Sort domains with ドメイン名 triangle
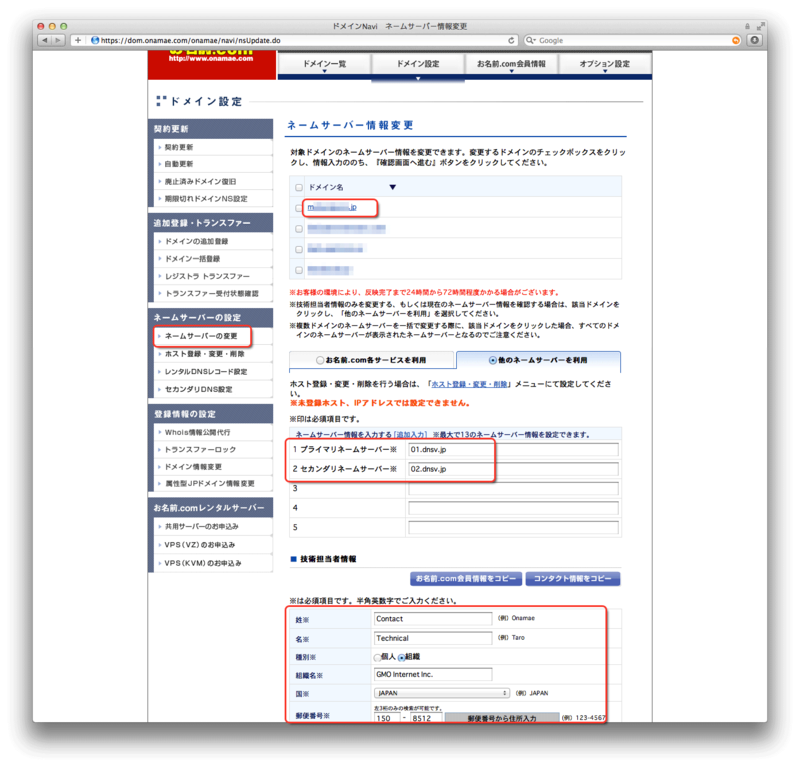Viewport: 800px width, 763px height. [392, 187]
